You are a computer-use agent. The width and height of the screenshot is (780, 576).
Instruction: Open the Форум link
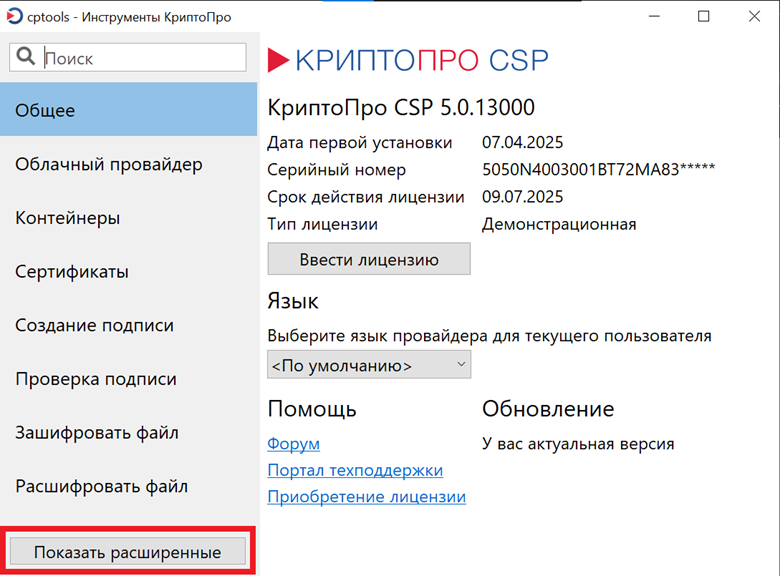[x=293, y=443]
